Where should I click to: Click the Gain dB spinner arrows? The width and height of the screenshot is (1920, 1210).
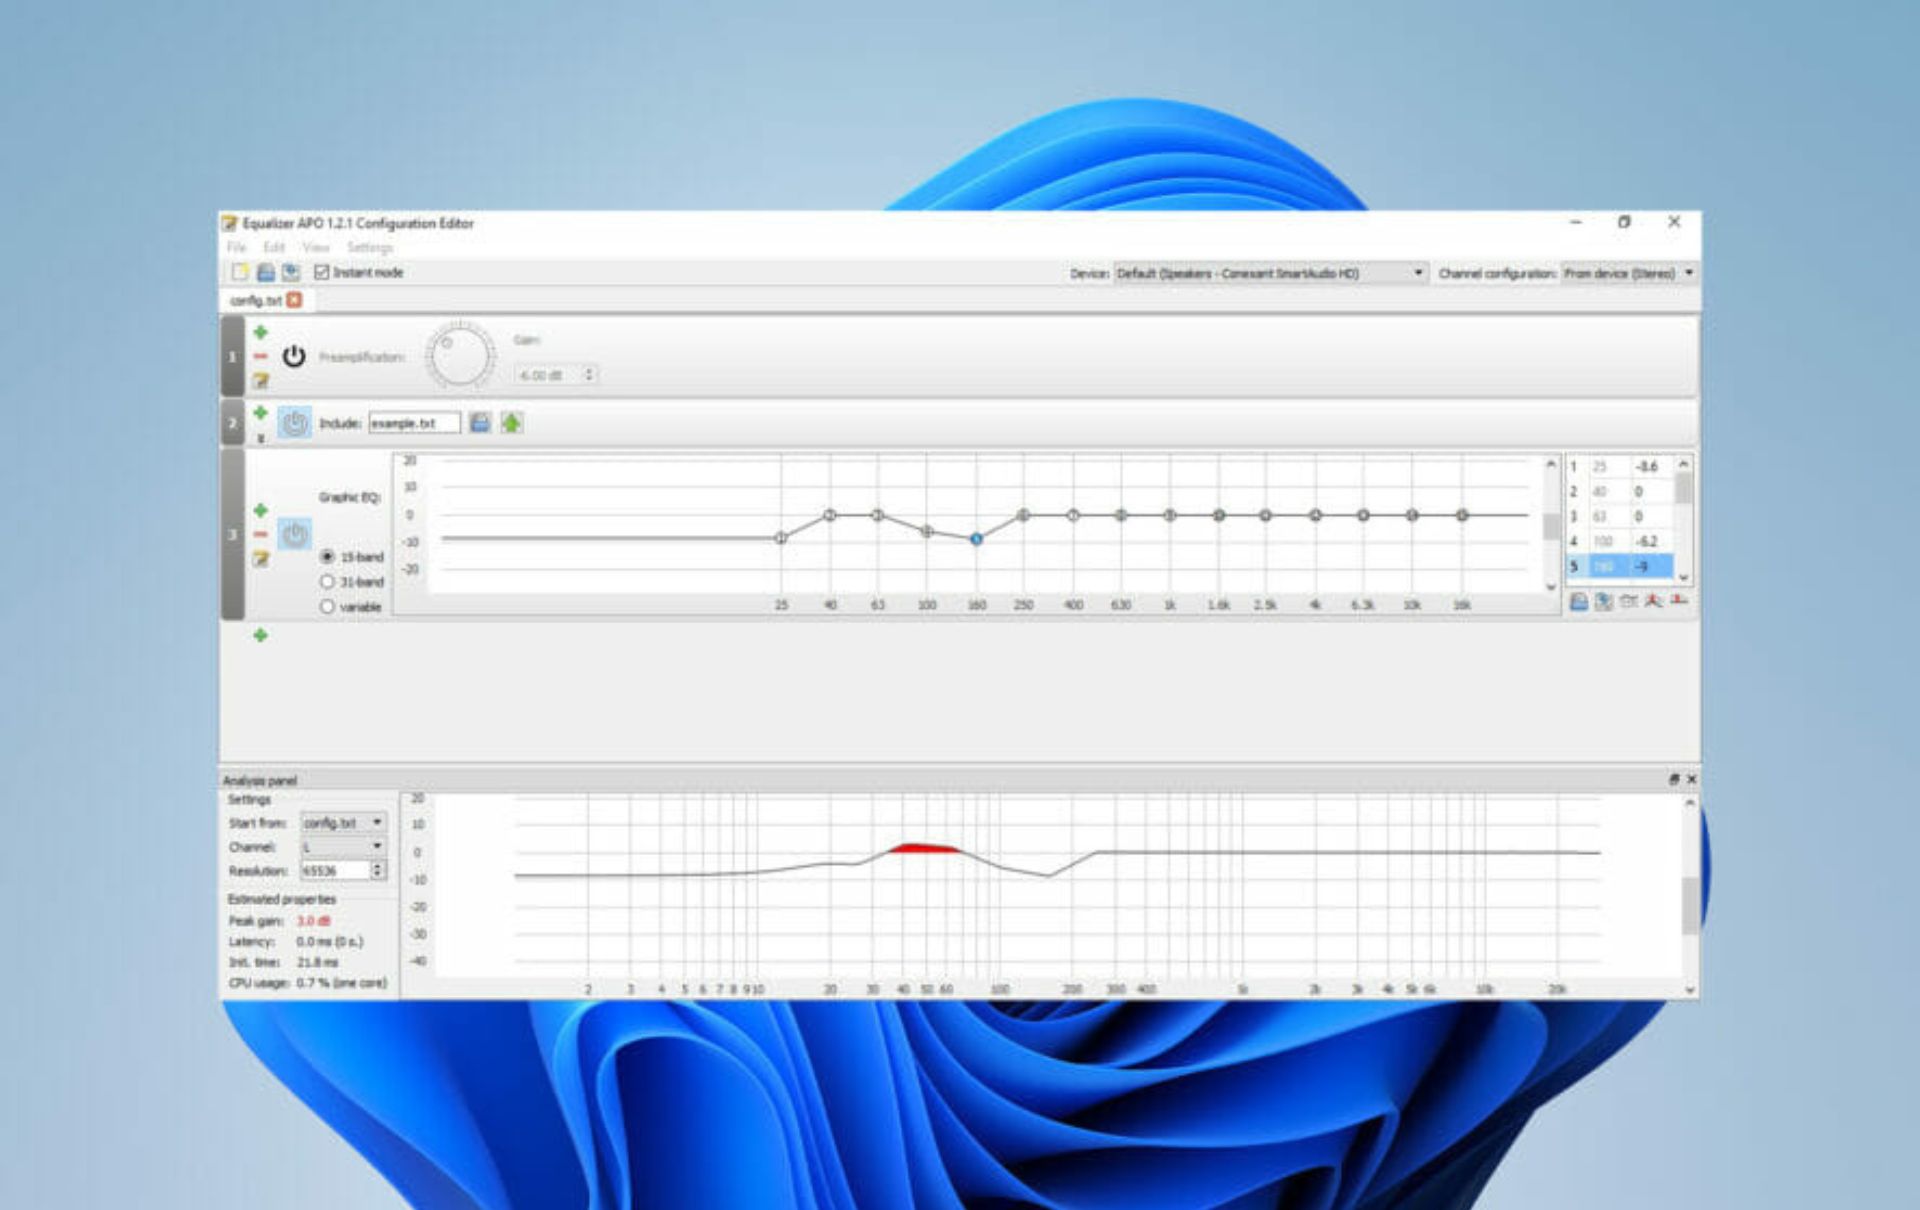(x=589, y=374)
